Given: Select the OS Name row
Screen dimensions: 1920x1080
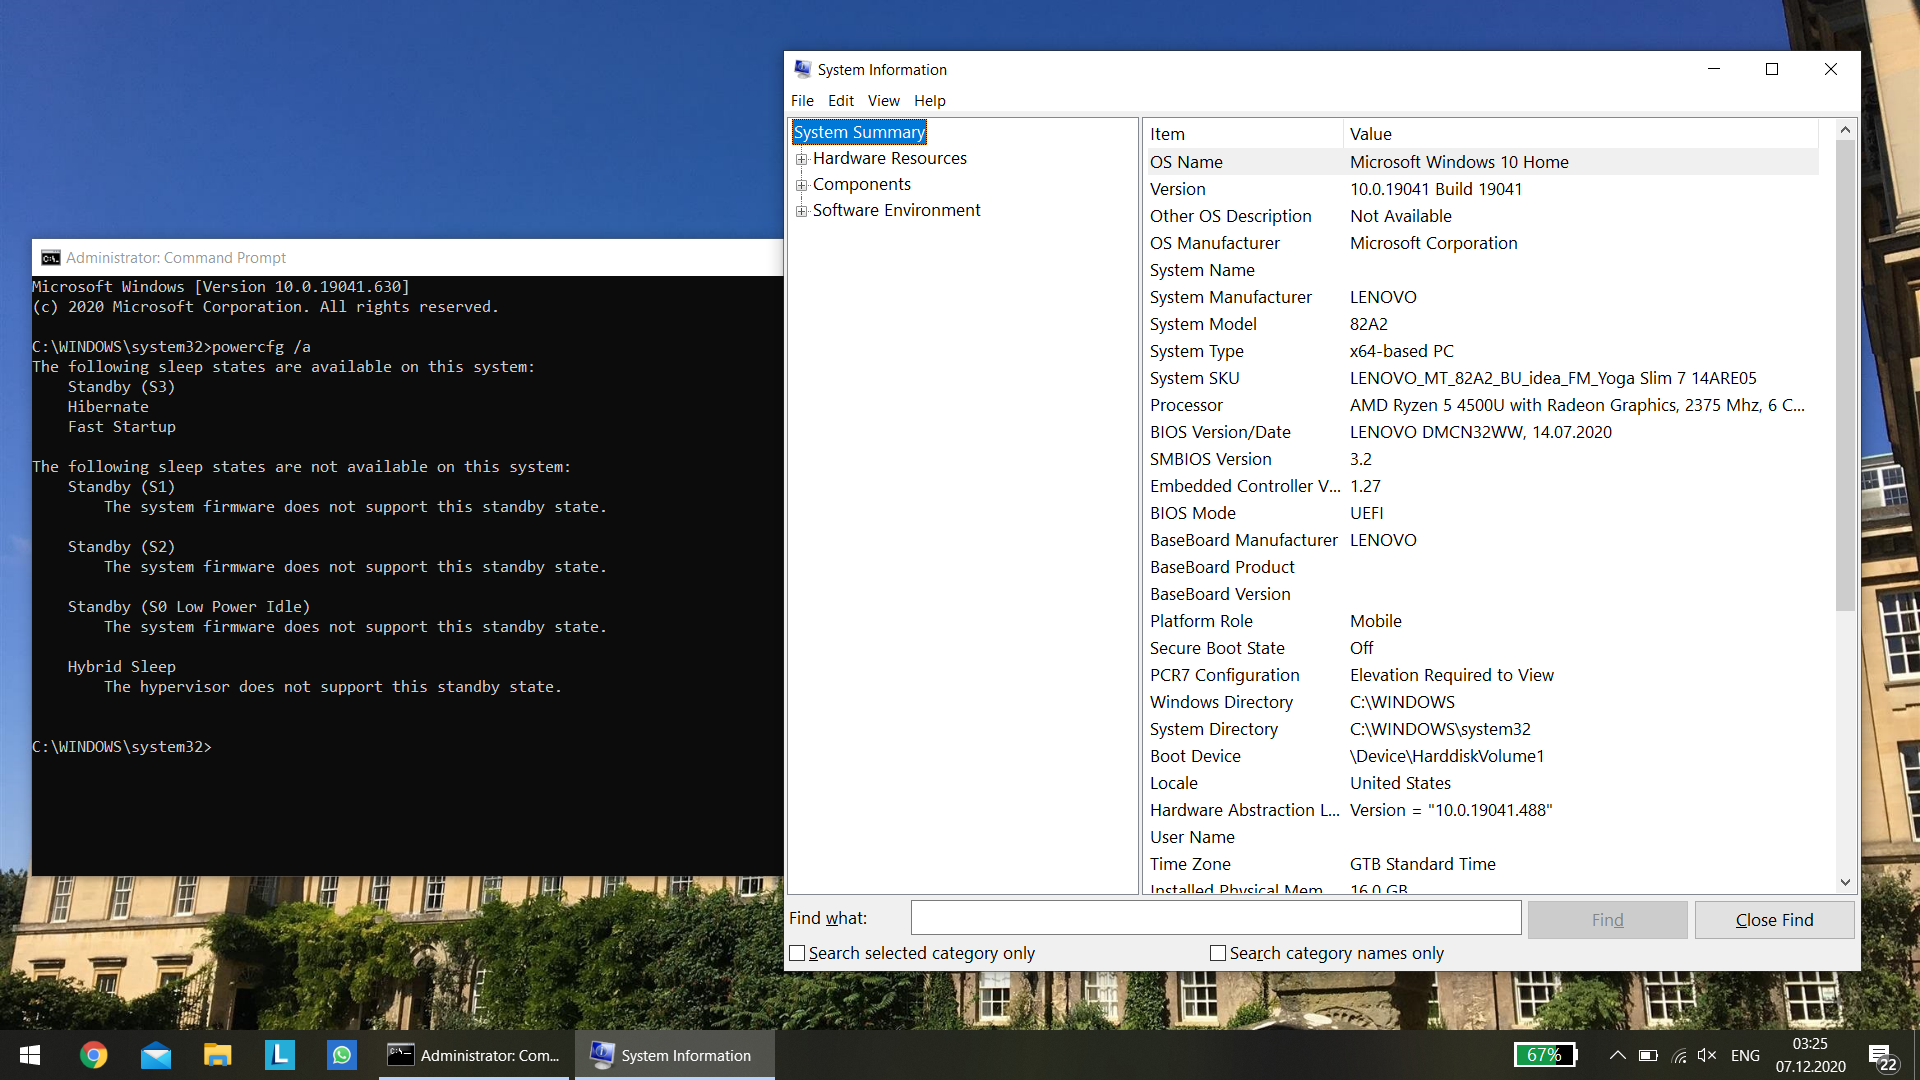Looking at the screenshot, I should click(1482, 162).
